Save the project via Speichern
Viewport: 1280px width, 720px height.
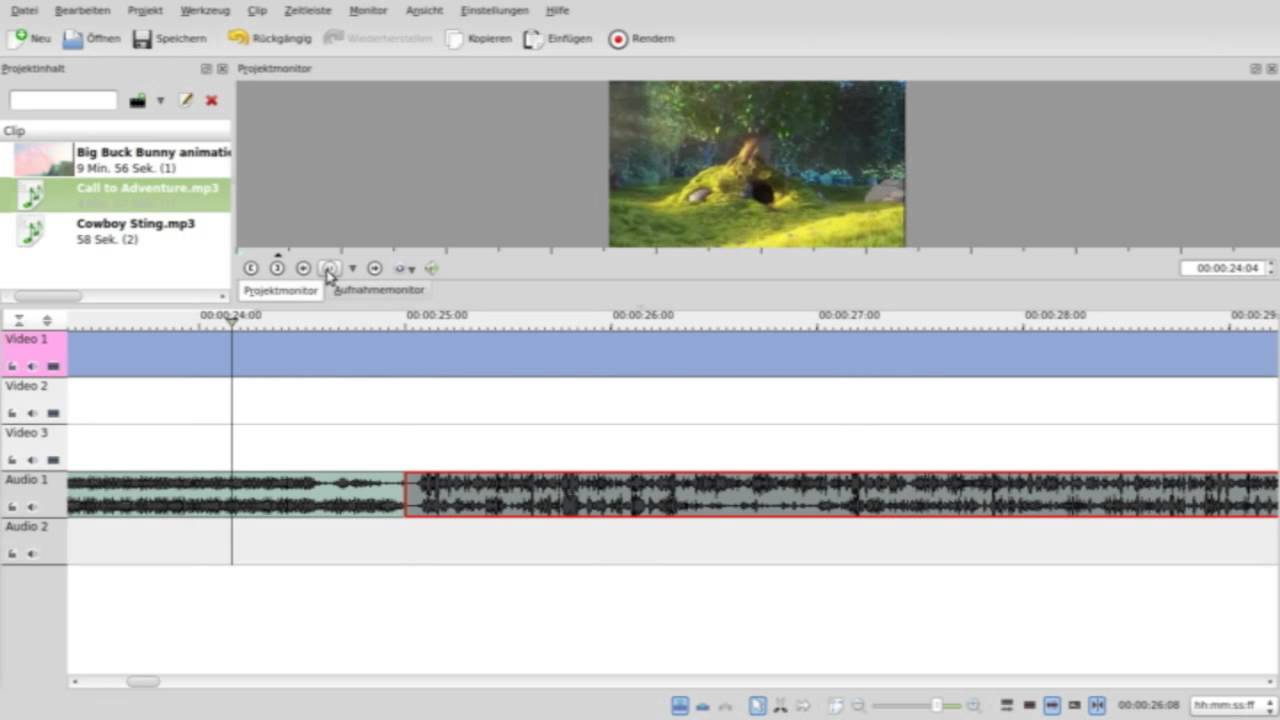tap(169, 38)
